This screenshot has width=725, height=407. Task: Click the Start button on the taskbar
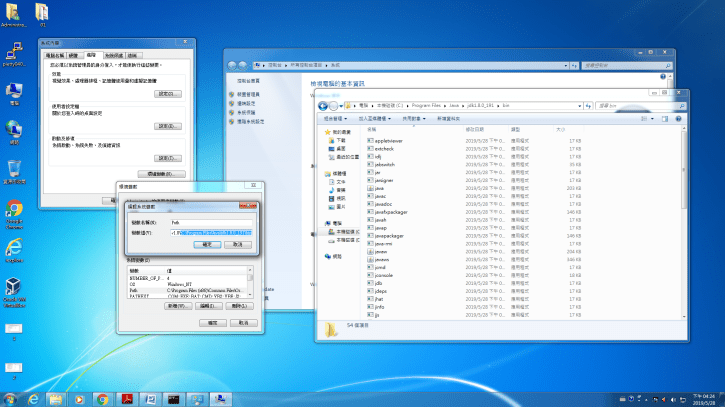click(x=10, y=397)
